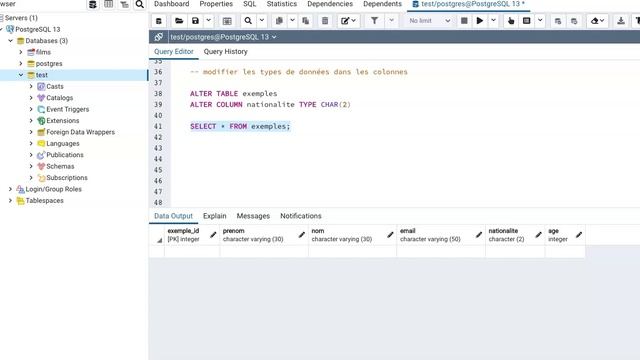640x360 pixels.
Task: Open the test/postgres@PostgreSQL 13 connection dropdown
Action: pyautogui.click(x=223, y=37)
